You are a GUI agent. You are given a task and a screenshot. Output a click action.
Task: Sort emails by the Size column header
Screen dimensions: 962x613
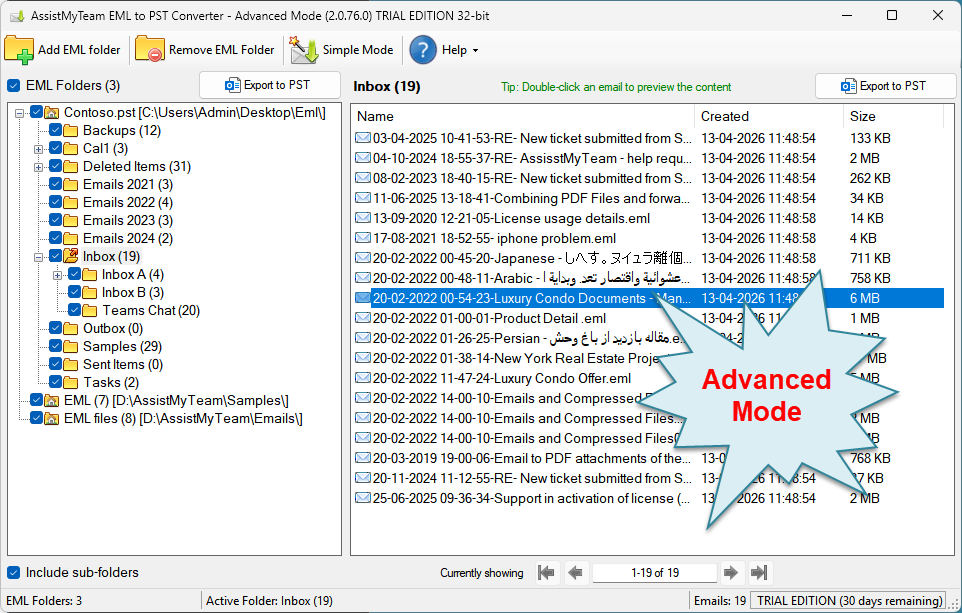(862, 116)
